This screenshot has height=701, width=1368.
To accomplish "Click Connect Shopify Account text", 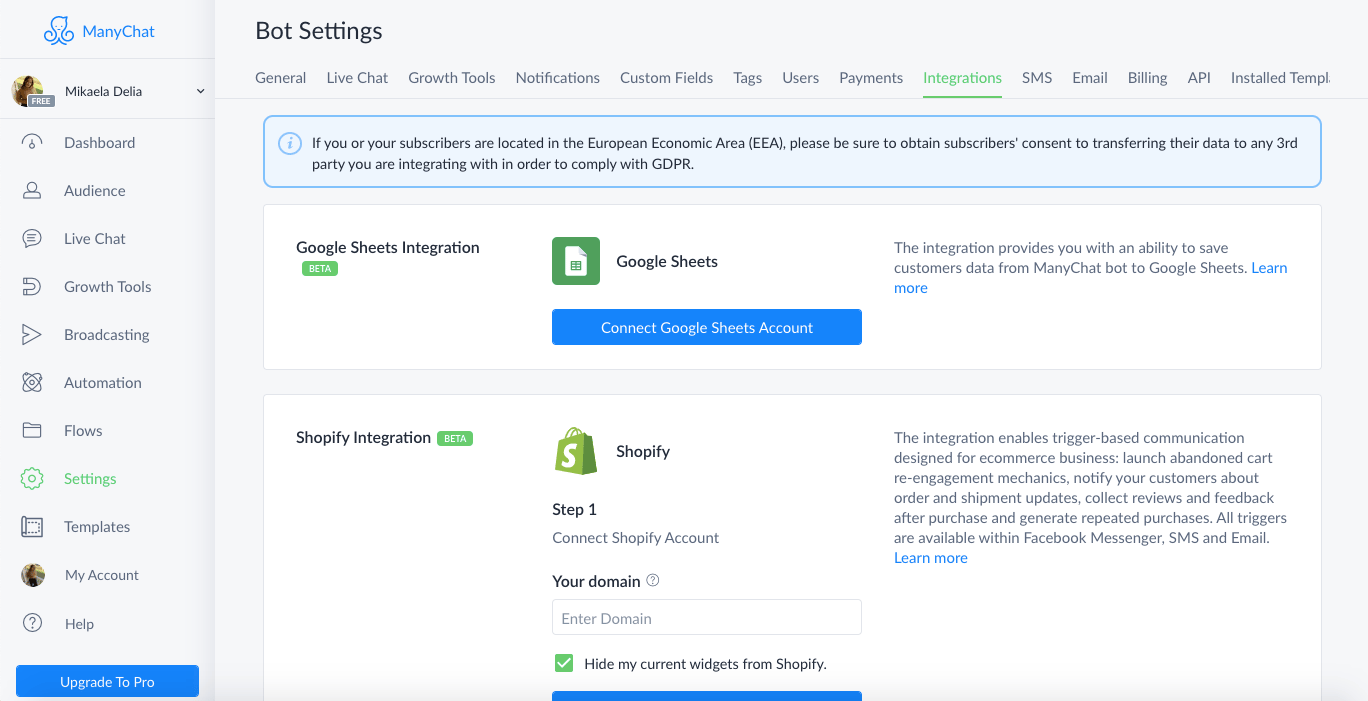I will click(635, 537).
